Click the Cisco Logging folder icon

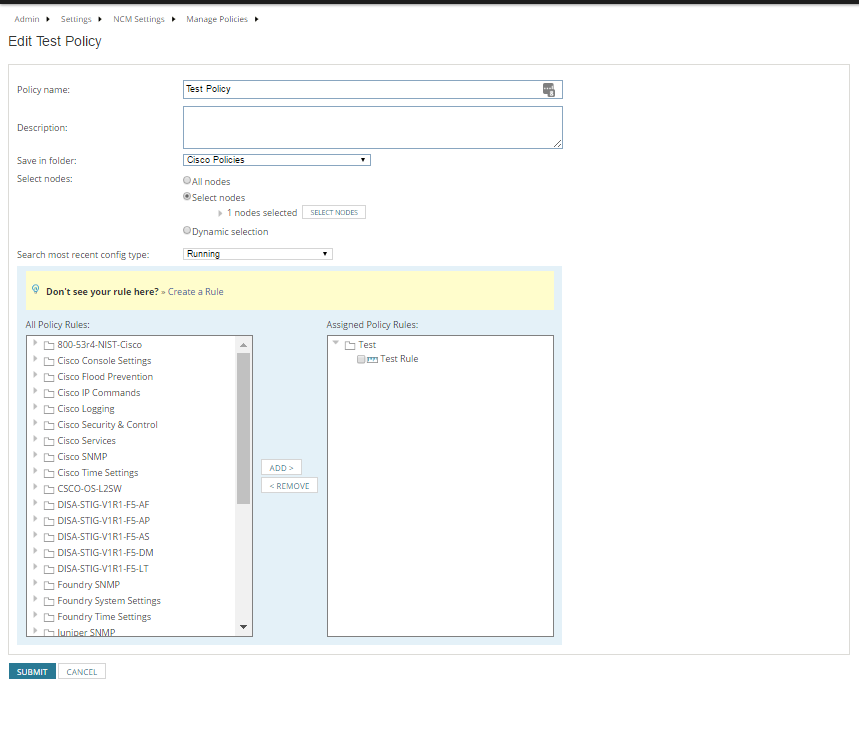pos(49,409)
